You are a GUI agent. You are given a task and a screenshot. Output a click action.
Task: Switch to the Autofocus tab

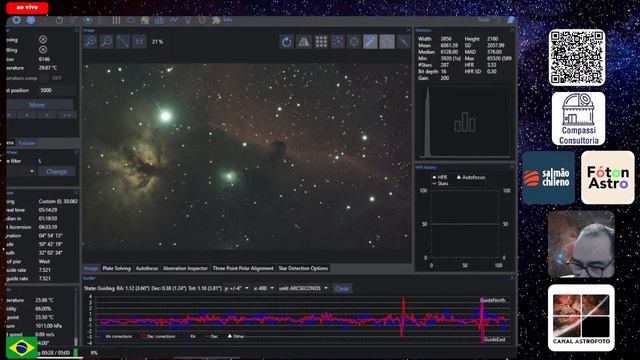(147, 268)
